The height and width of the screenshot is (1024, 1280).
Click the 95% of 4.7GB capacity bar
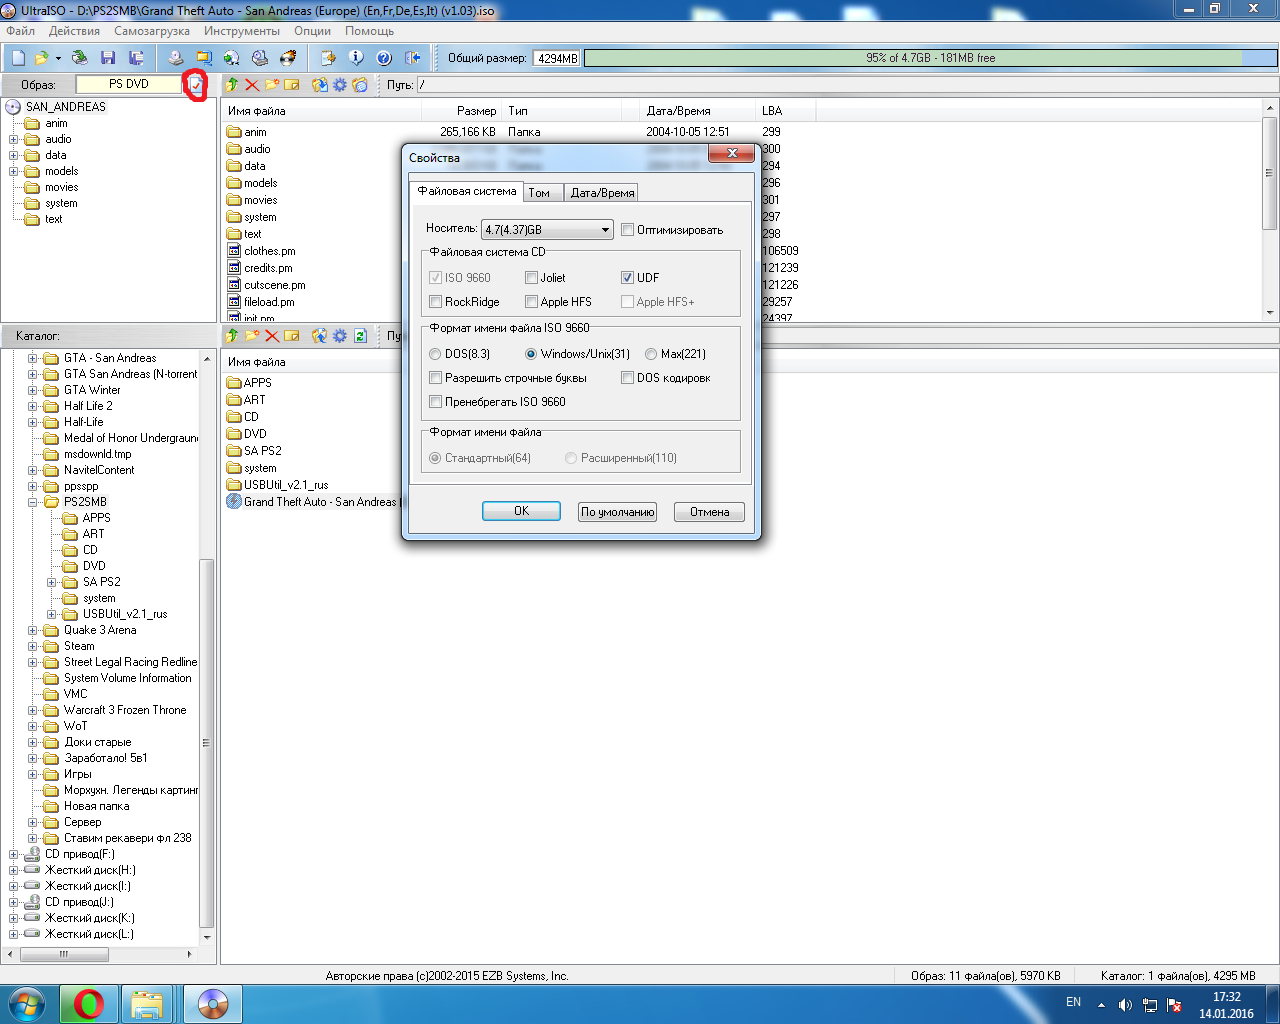click(930, 58)
